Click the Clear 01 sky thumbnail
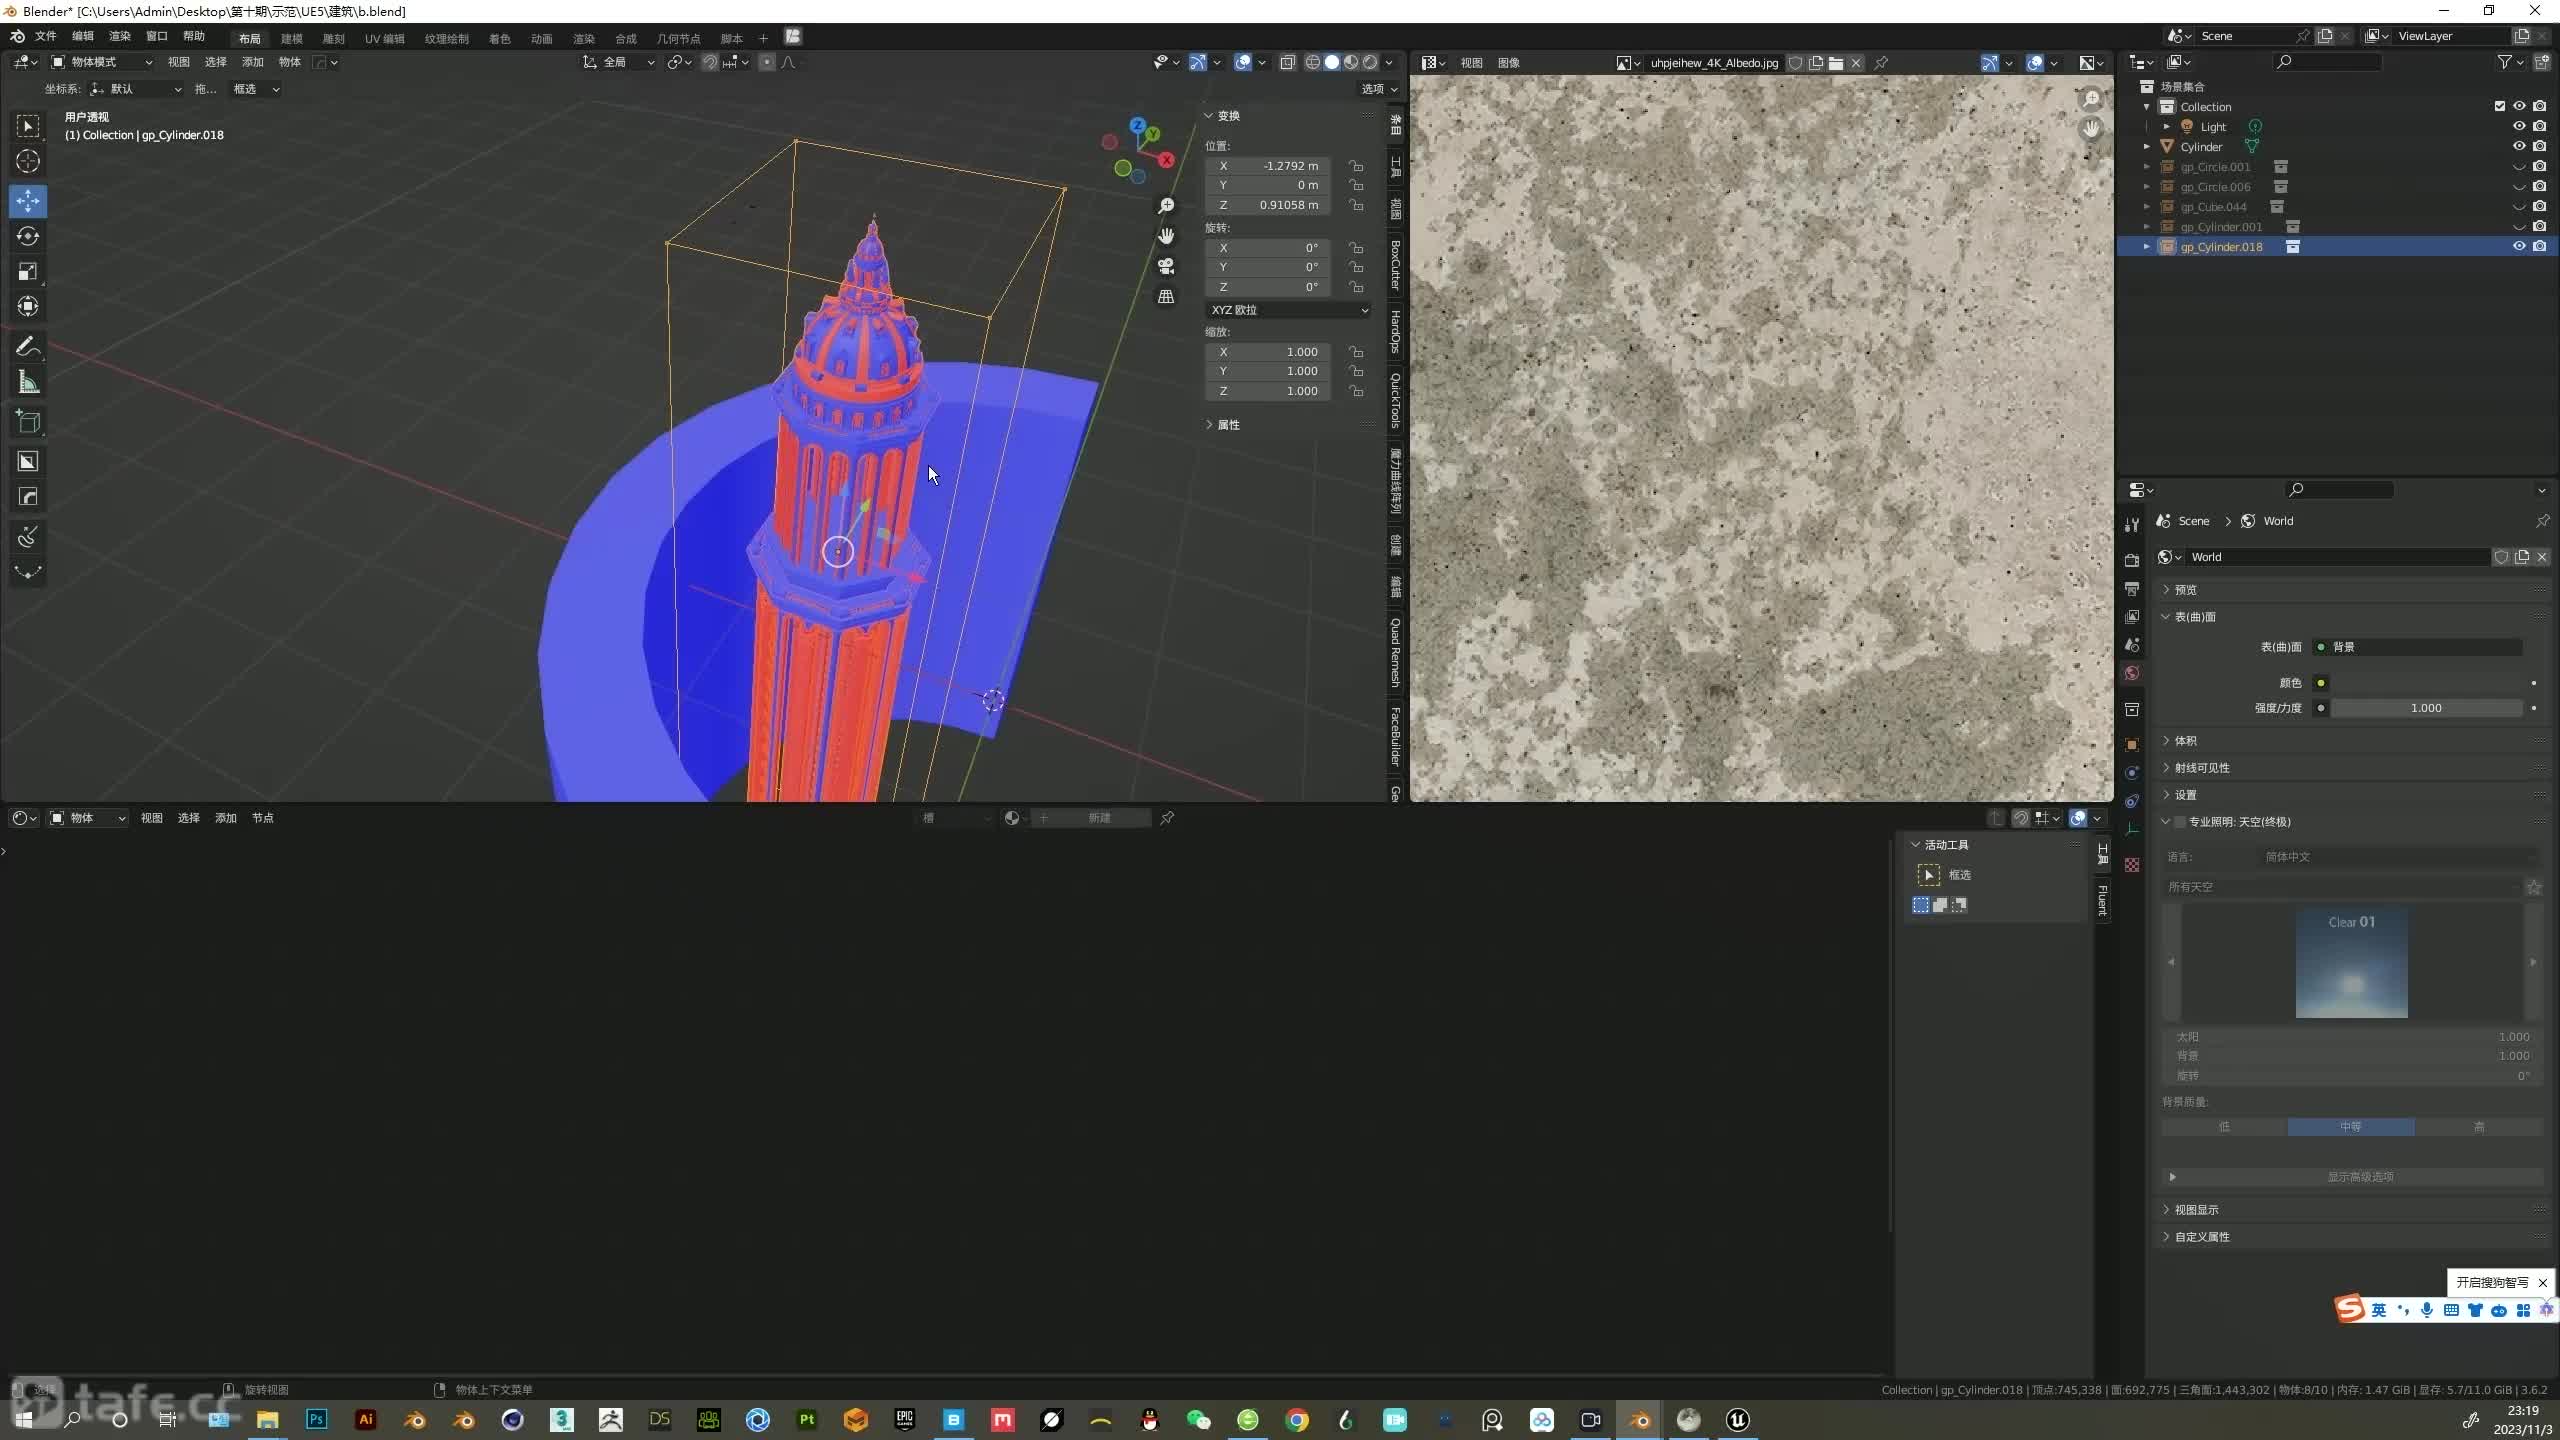The height and width of the screenshot is (1440, 2560). pyautogui.click(x=2352, y=963)
